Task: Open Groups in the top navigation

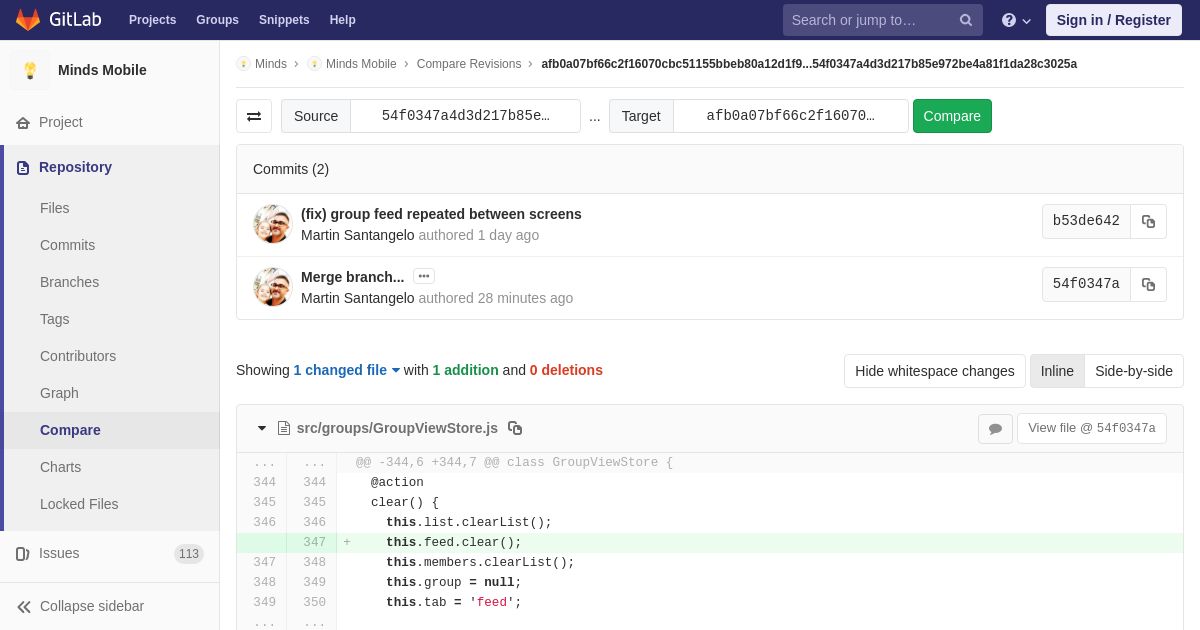Action: [217, 20]
